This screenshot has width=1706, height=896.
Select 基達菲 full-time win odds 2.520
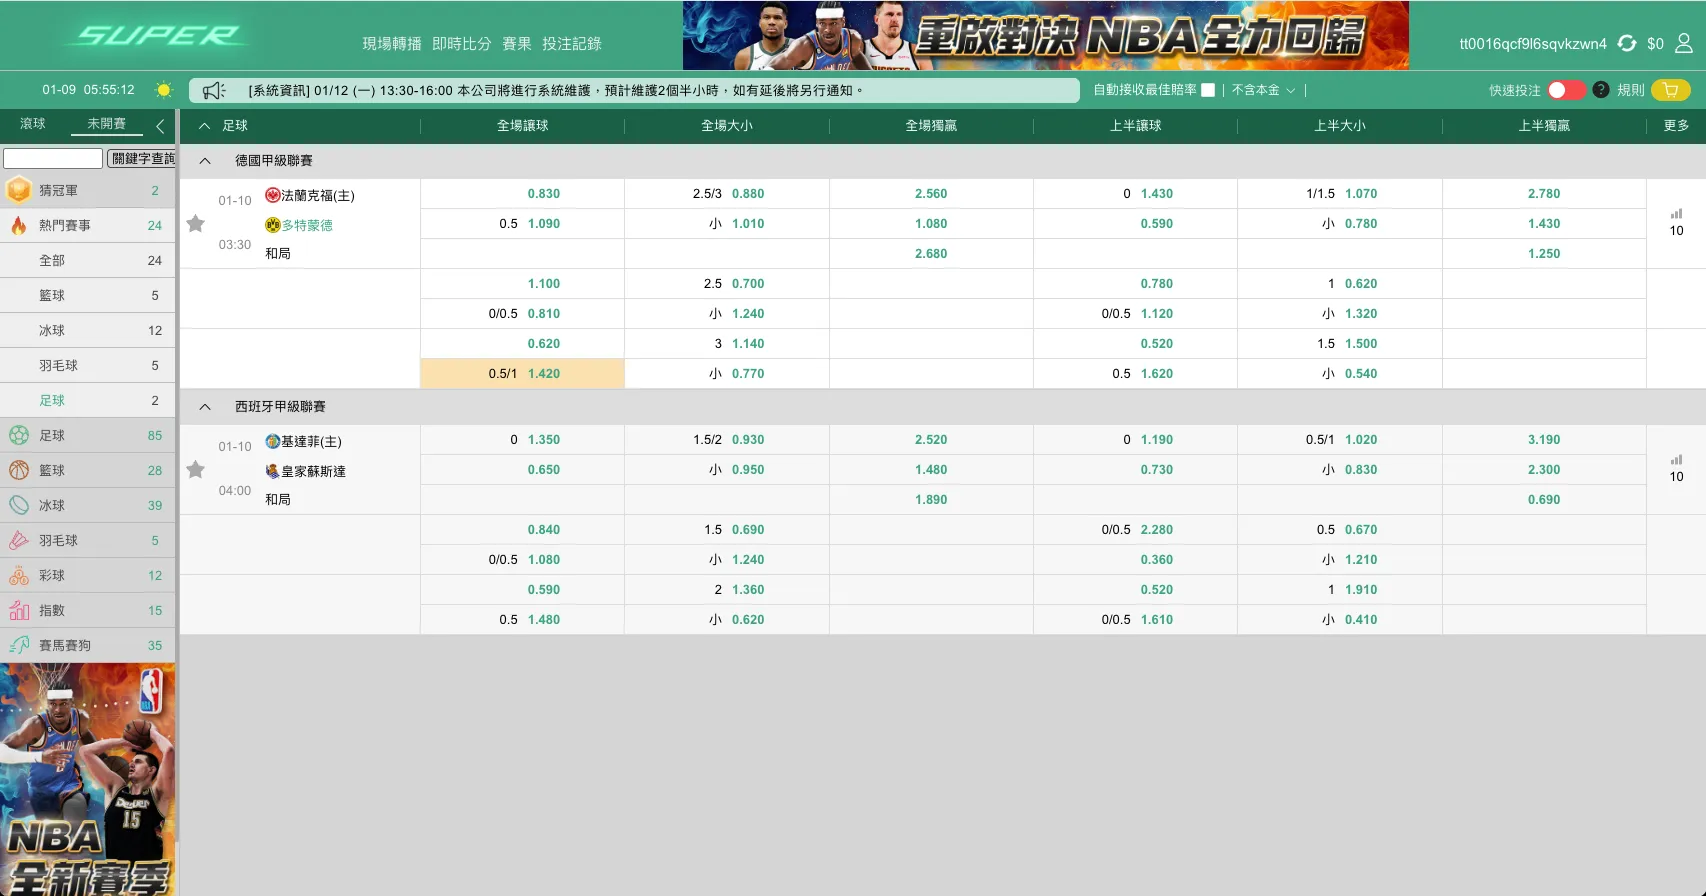tap(931, 440)
